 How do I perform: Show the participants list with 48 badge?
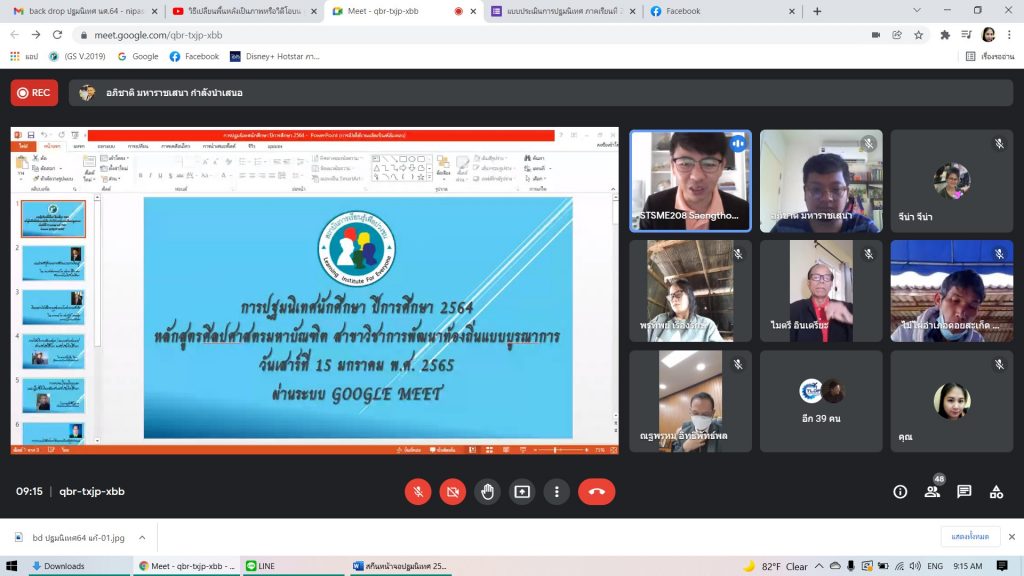(x=932, y=491)
